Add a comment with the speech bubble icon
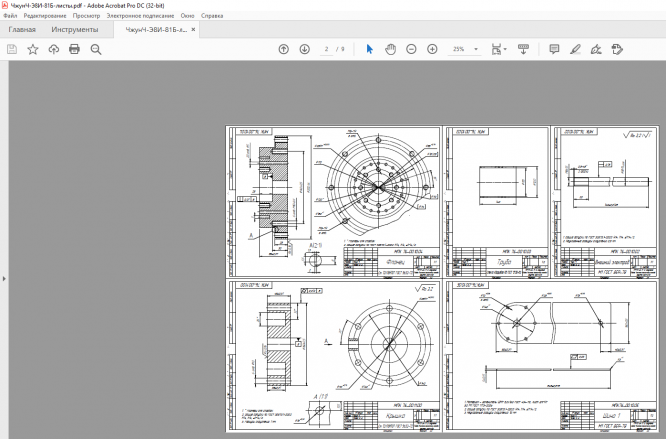Screen dimensions: 666x439 click(554, 49)
